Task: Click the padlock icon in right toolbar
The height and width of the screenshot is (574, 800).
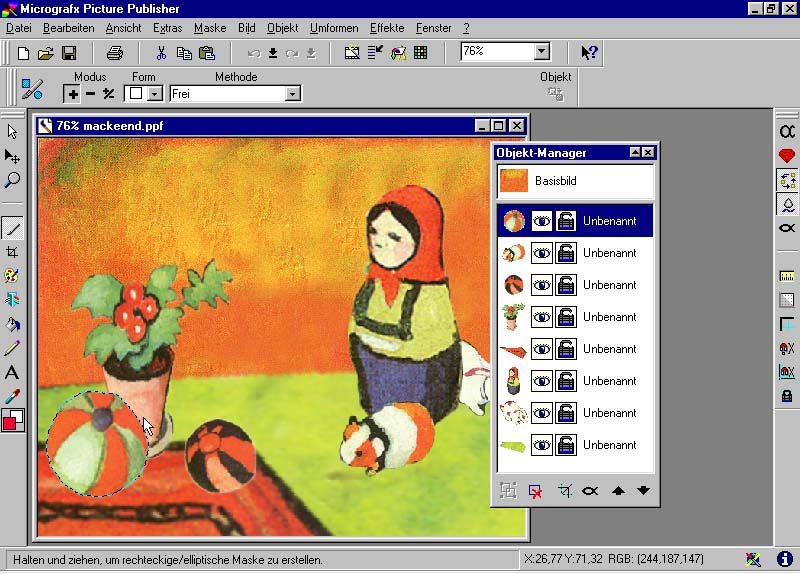Action: (787, 395)
